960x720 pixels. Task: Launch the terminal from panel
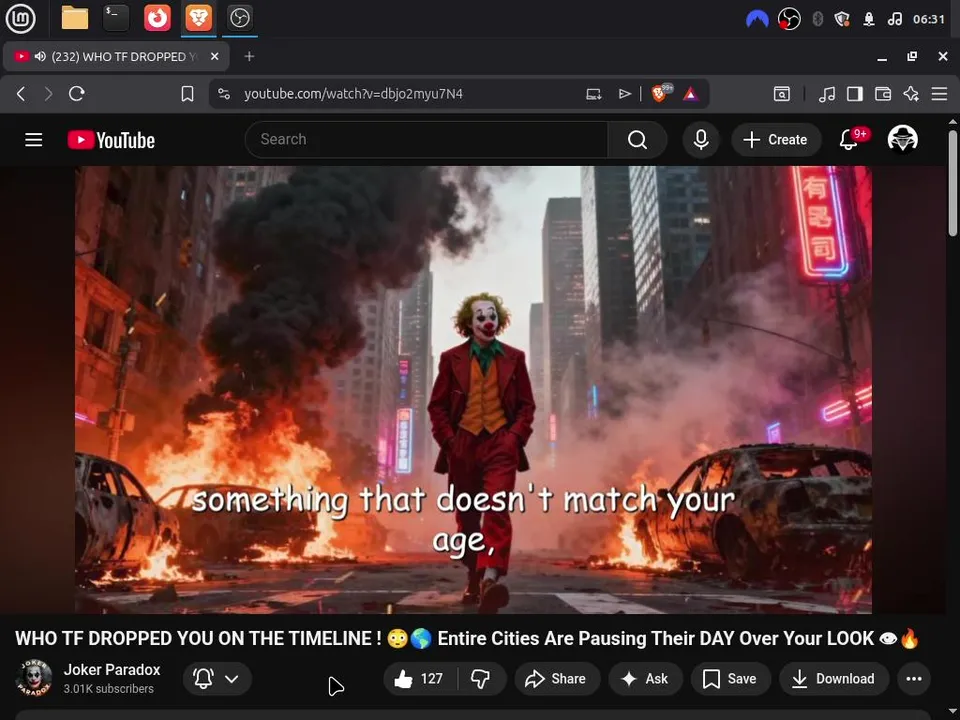click(116, 18)
